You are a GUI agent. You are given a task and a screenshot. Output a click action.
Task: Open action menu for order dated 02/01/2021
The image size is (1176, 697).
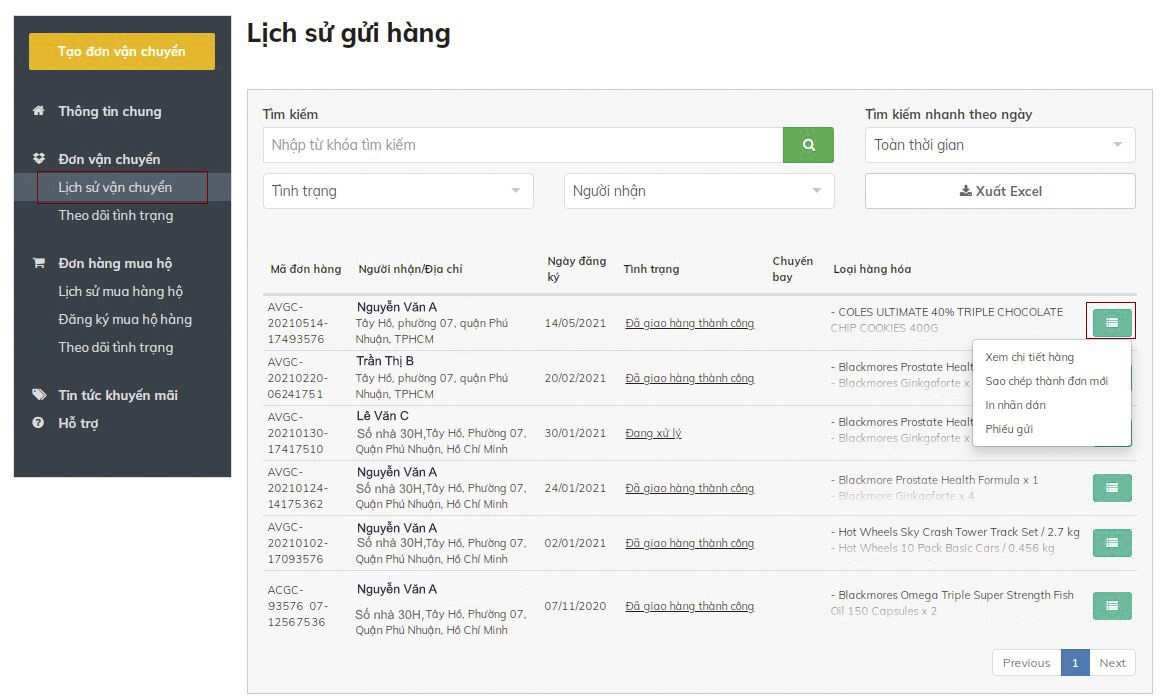click(1111, 543)
